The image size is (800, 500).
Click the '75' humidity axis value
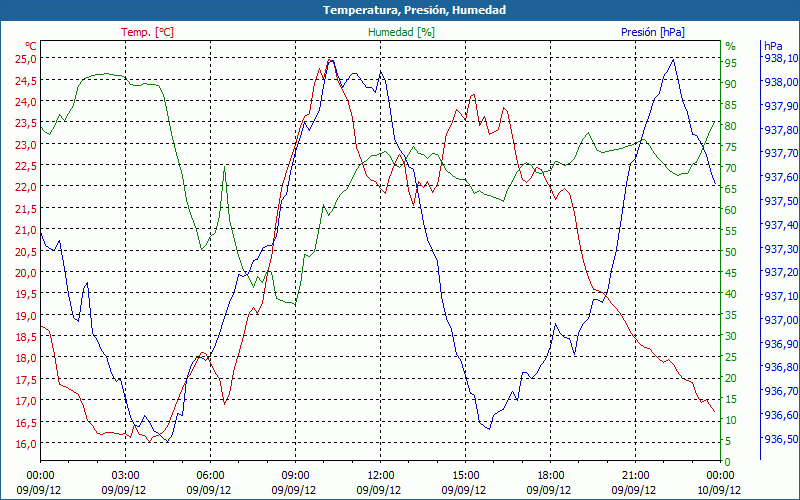click(731, 147)
